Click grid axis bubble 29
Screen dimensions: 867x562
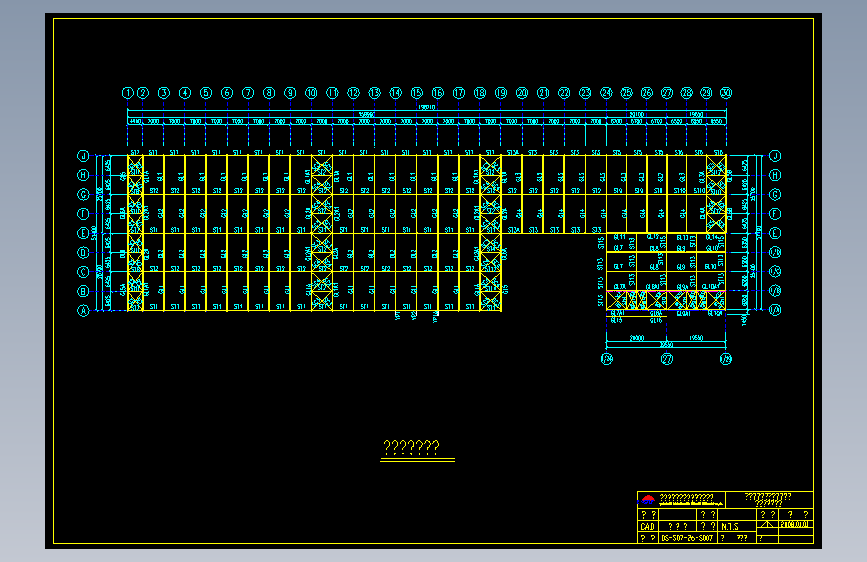[706, 93]
